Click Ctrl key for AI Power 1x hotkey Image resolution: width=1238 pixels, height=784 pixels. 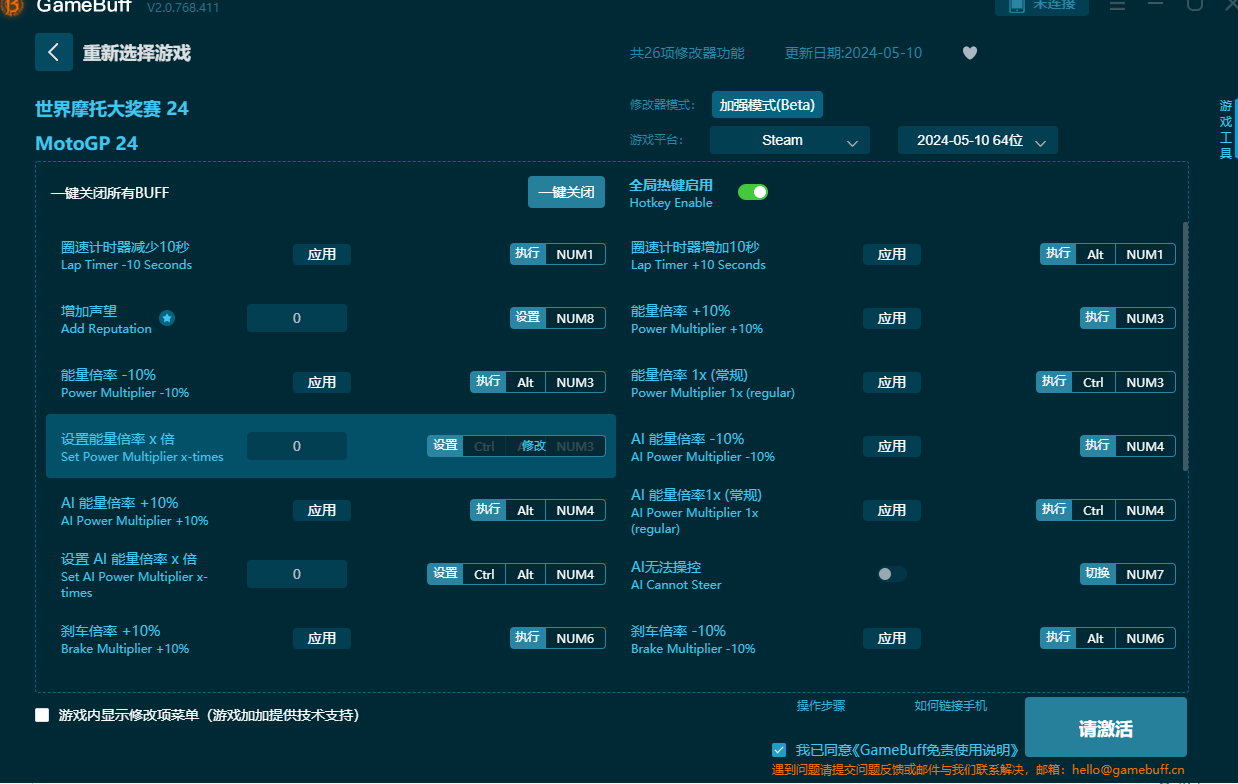pyautogui.click(x=1093, y=510)
